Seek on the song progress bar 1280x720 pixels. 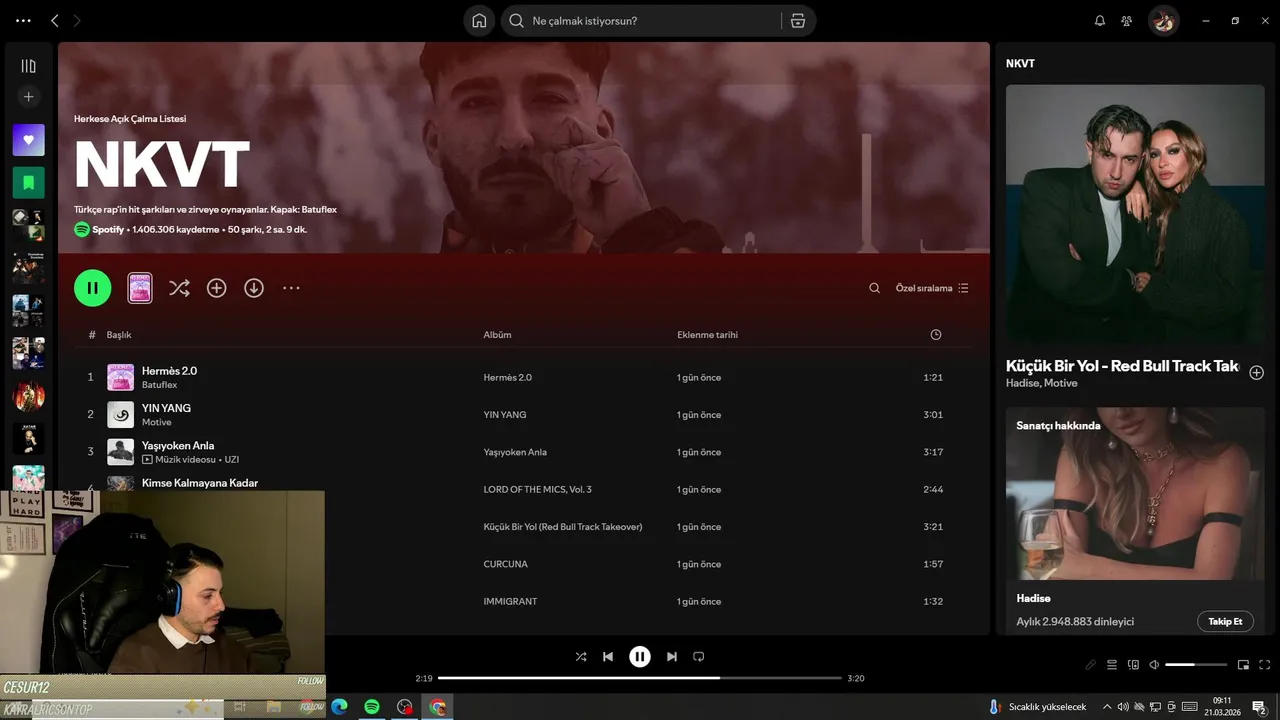pos(640,678)
